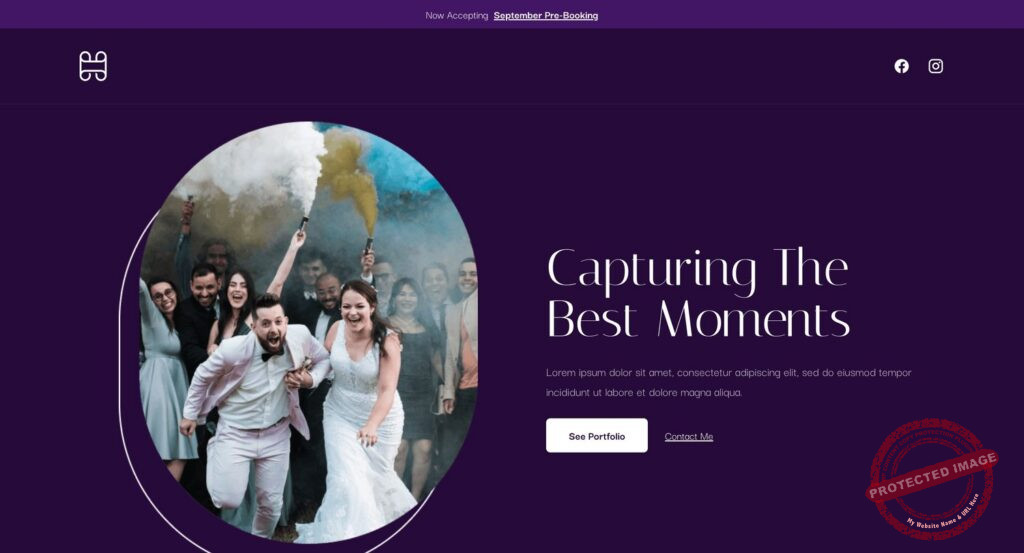
Task: Click the oval wedding party photo
Action: pyautogui.click(x=308, y=332)
